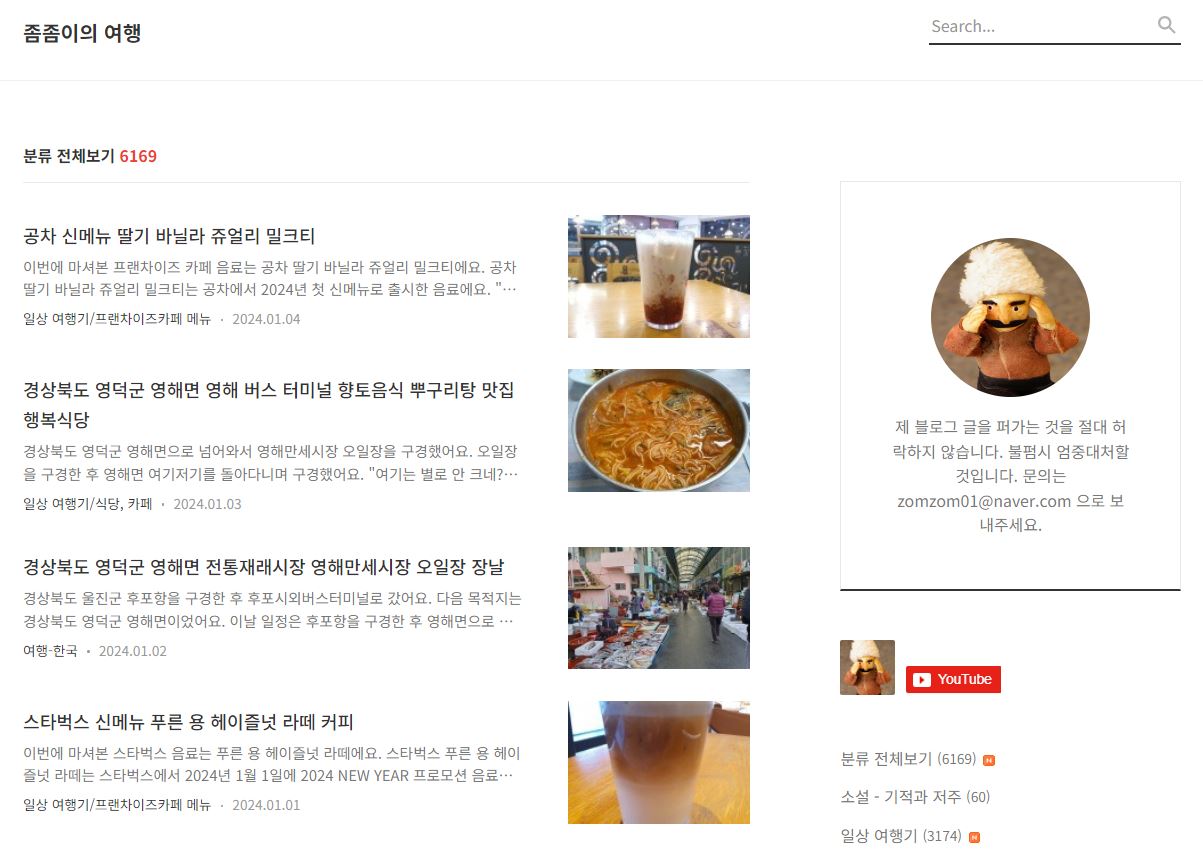Click the Starbucks latte cup thumbnail
This screenshot has width=1203, height=855.
pyautogui.click(x=659, y=762)
